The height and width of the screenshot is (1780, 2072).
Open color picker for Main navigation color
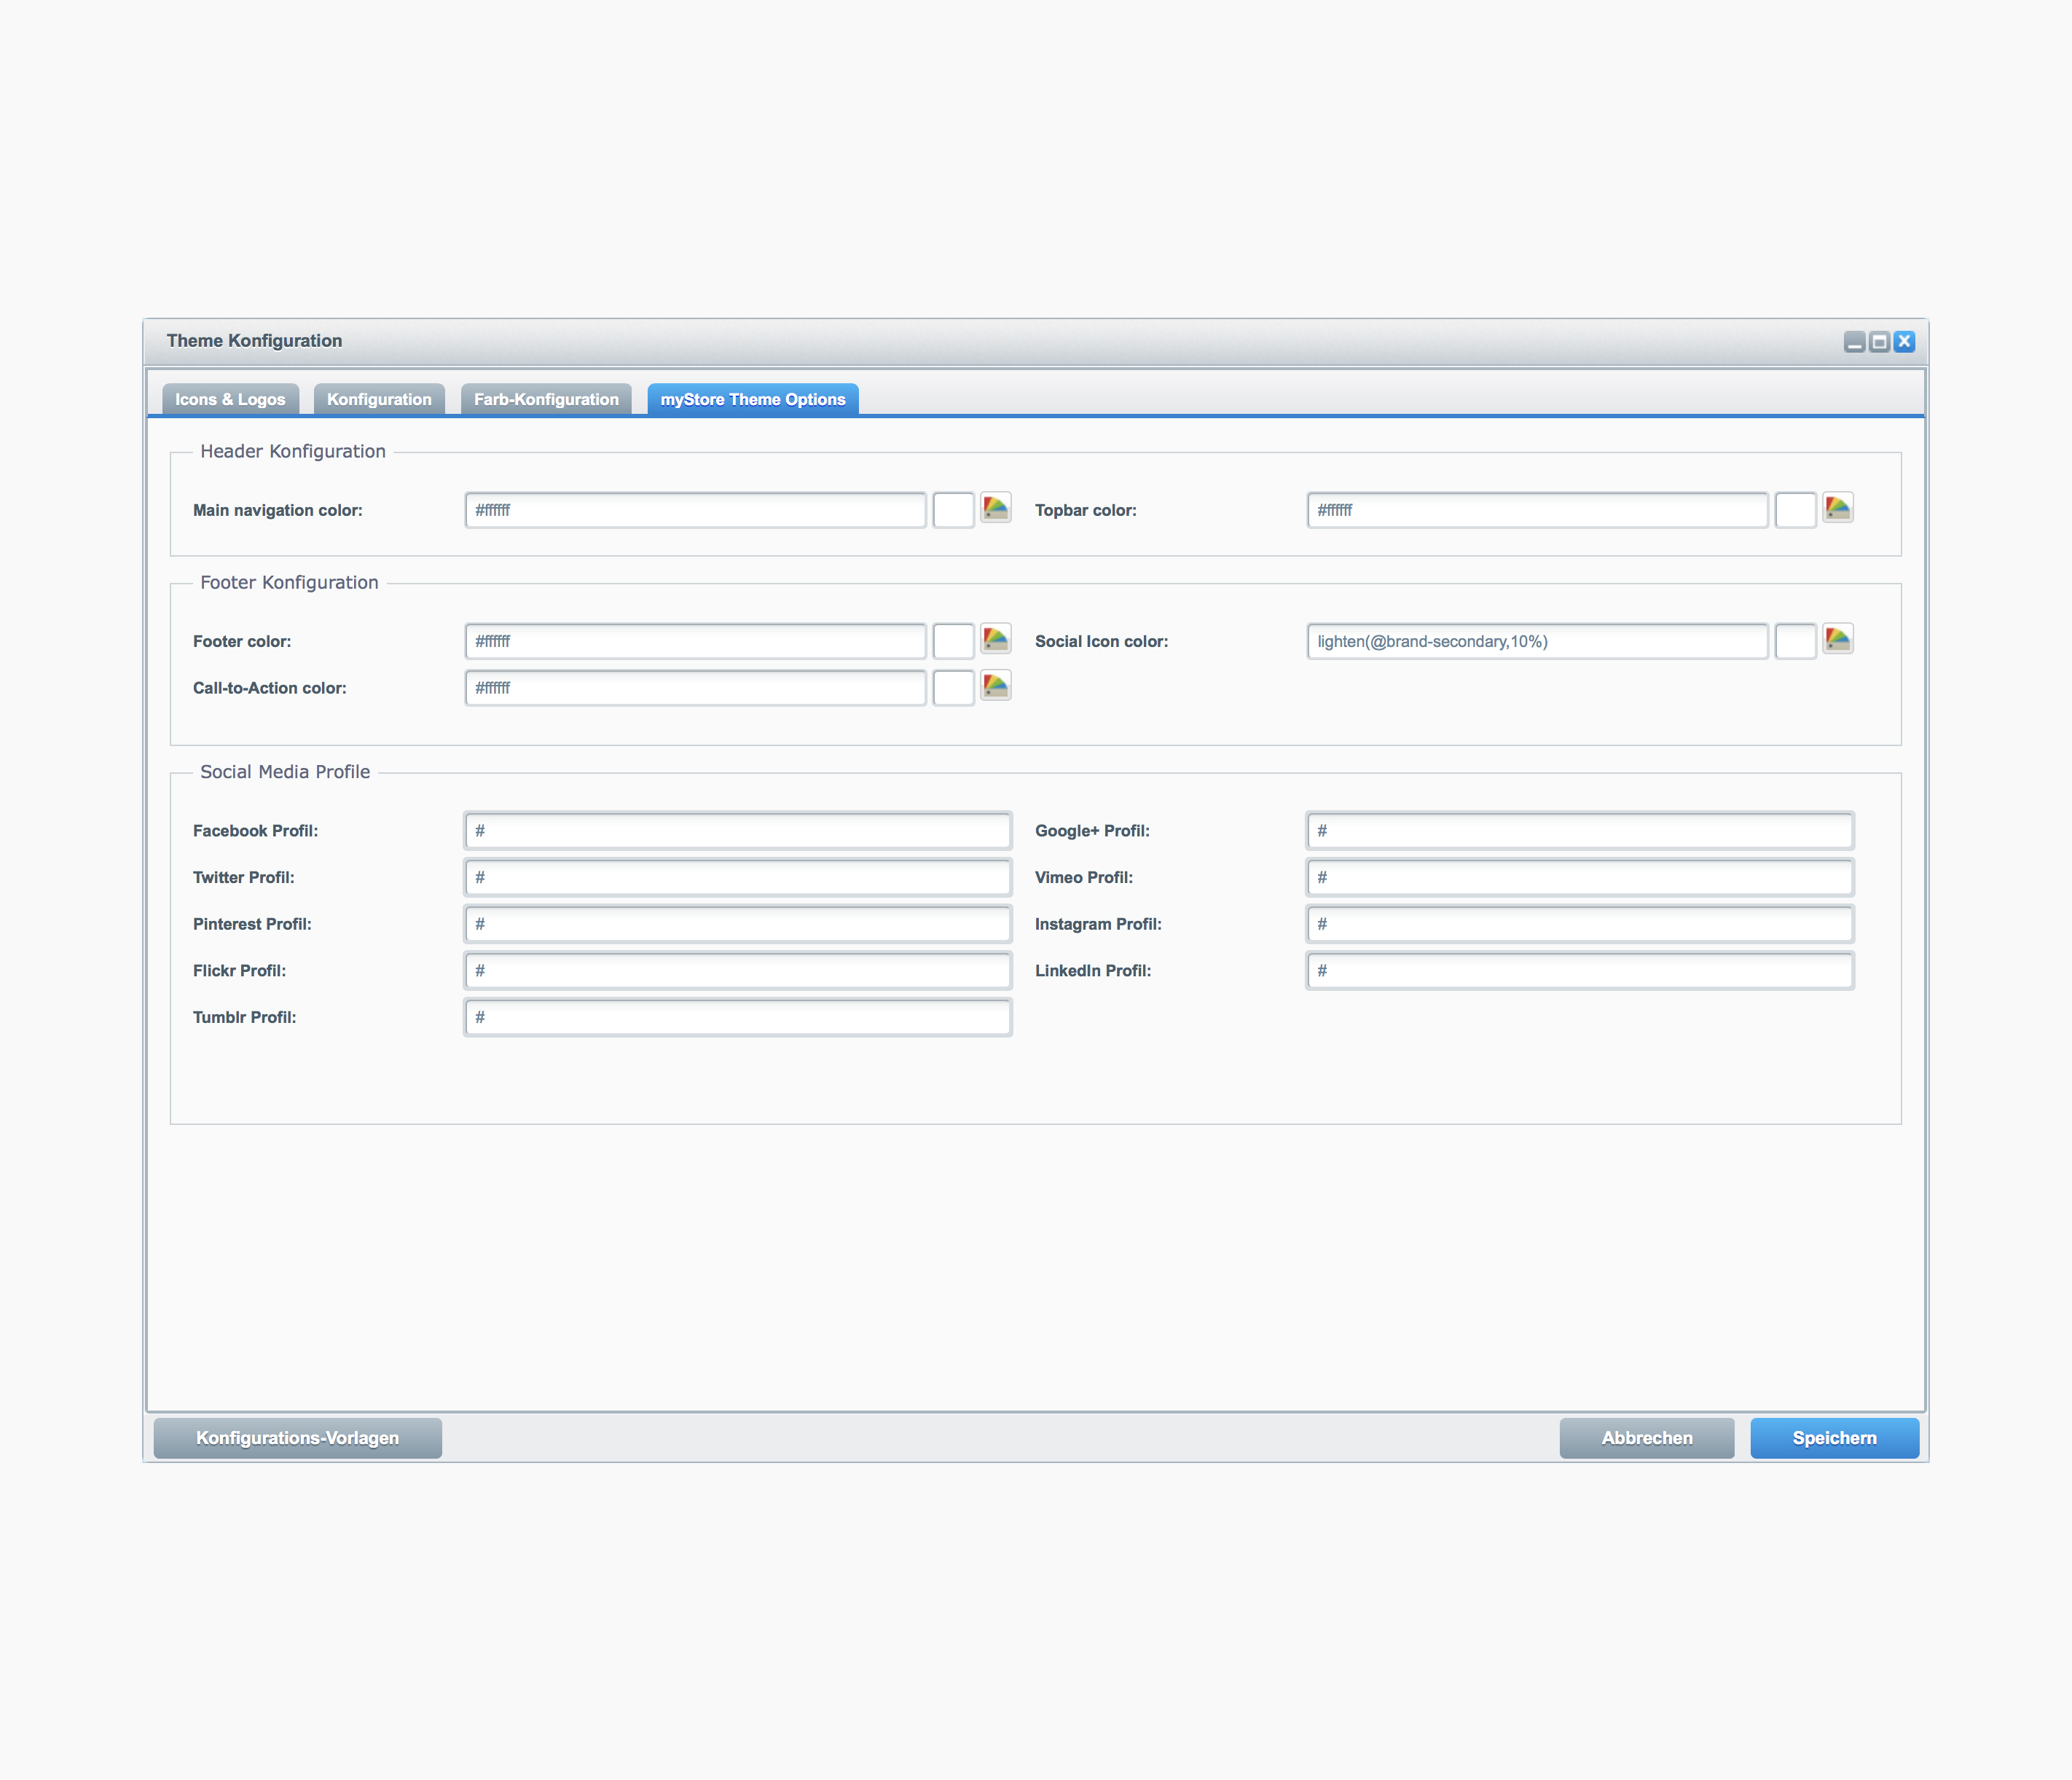(996, 508)
